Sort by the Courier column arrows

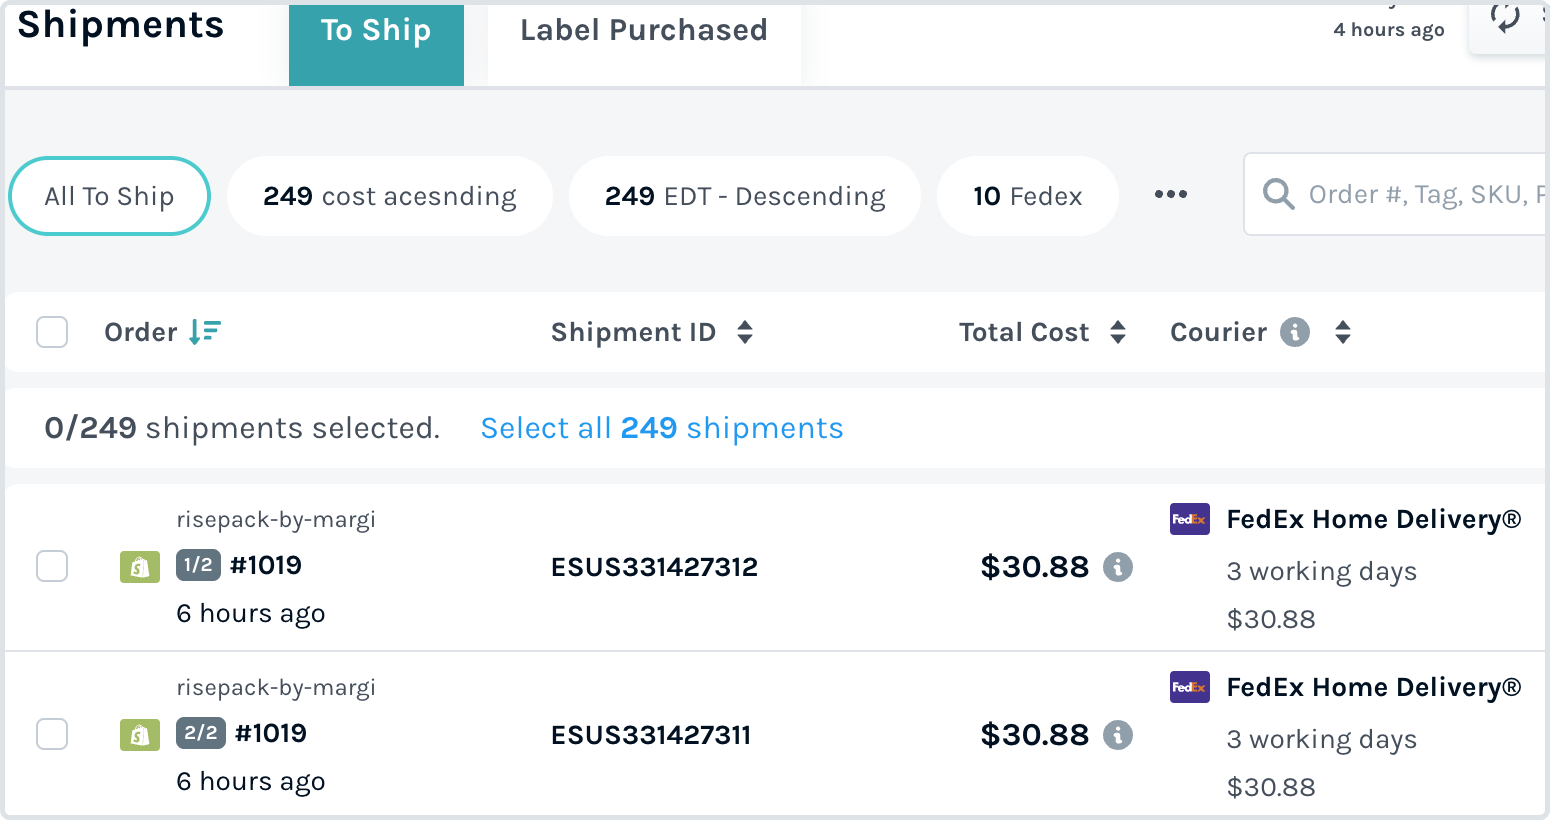1343,332
